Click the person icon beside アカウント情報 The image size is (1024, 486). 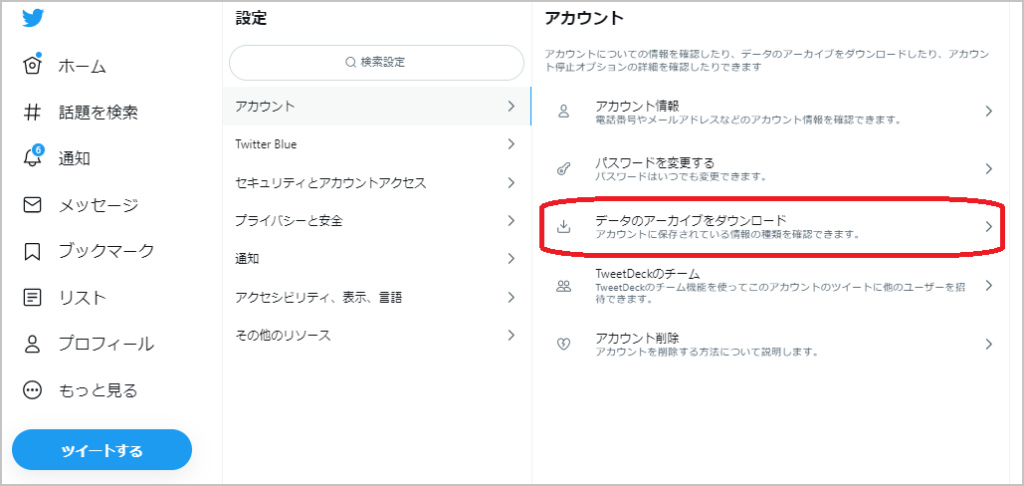click(x=564, y=111)
